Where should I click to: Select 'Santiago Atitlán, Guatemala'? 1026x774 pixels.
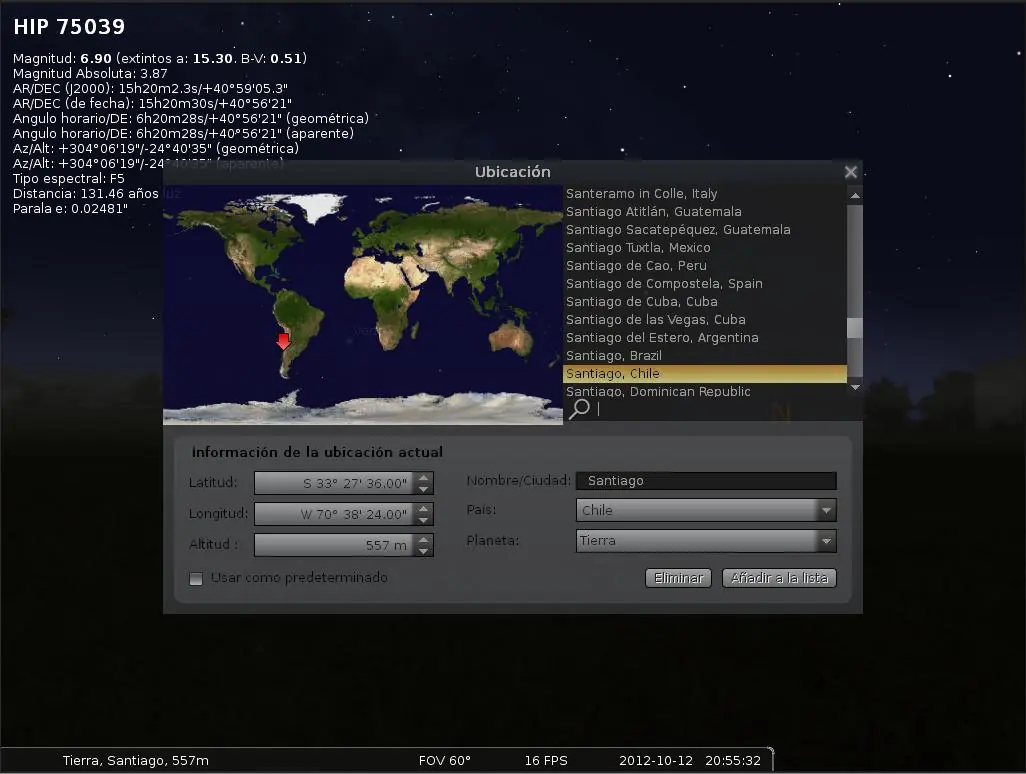(705, 211)
